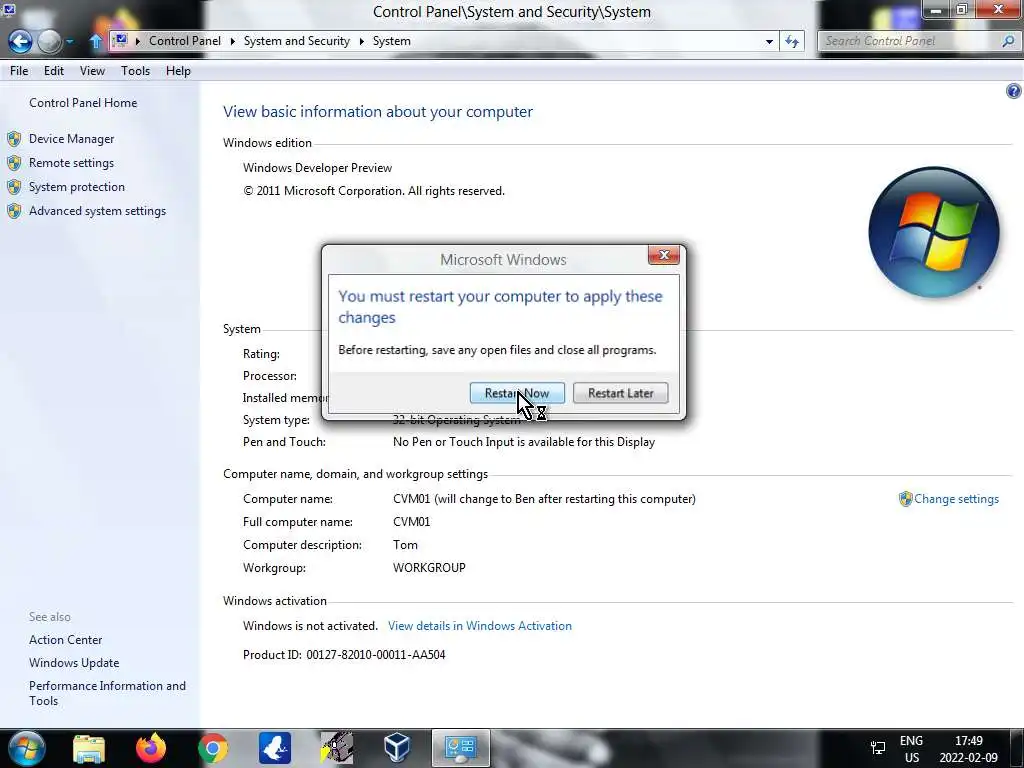This screenshot has width=1024, height=768.
Task: Click Windows Developer Preview text
Action: (317, 168)
